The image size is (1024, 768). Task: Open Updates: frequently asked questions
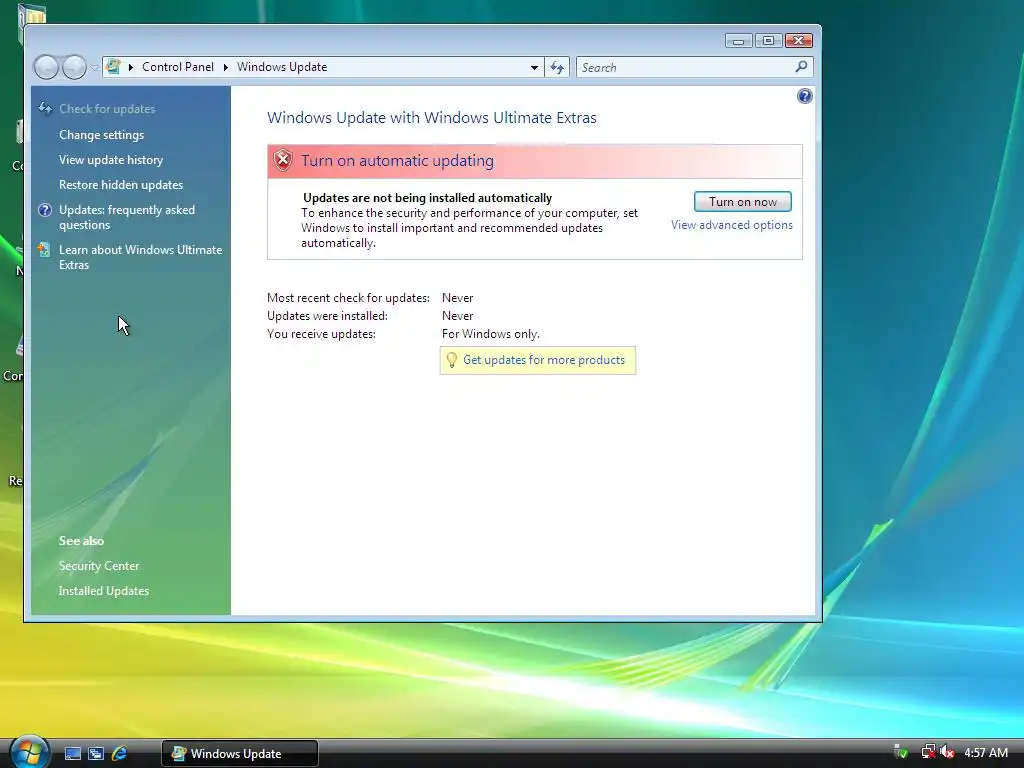(127, 217)
